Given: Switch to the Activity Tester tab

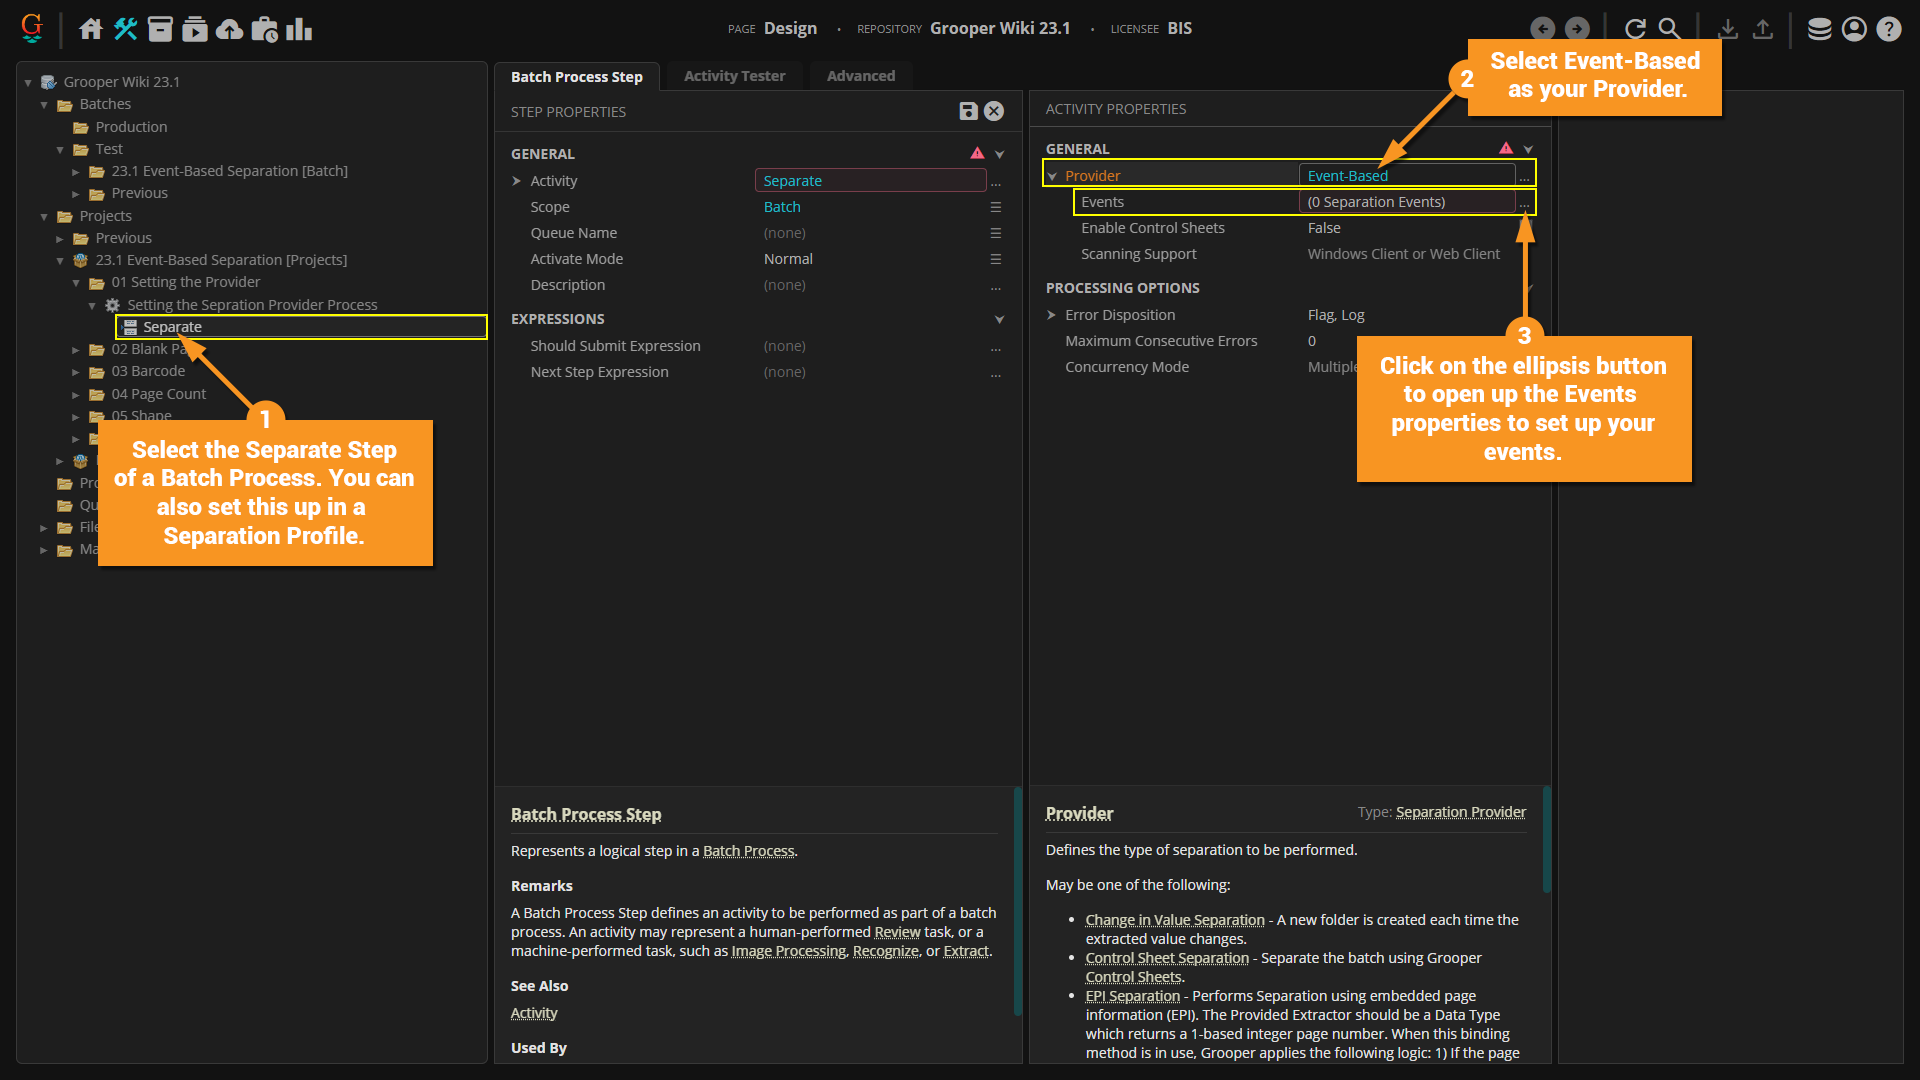Looking at the screenshot, I should coord(734,76).
